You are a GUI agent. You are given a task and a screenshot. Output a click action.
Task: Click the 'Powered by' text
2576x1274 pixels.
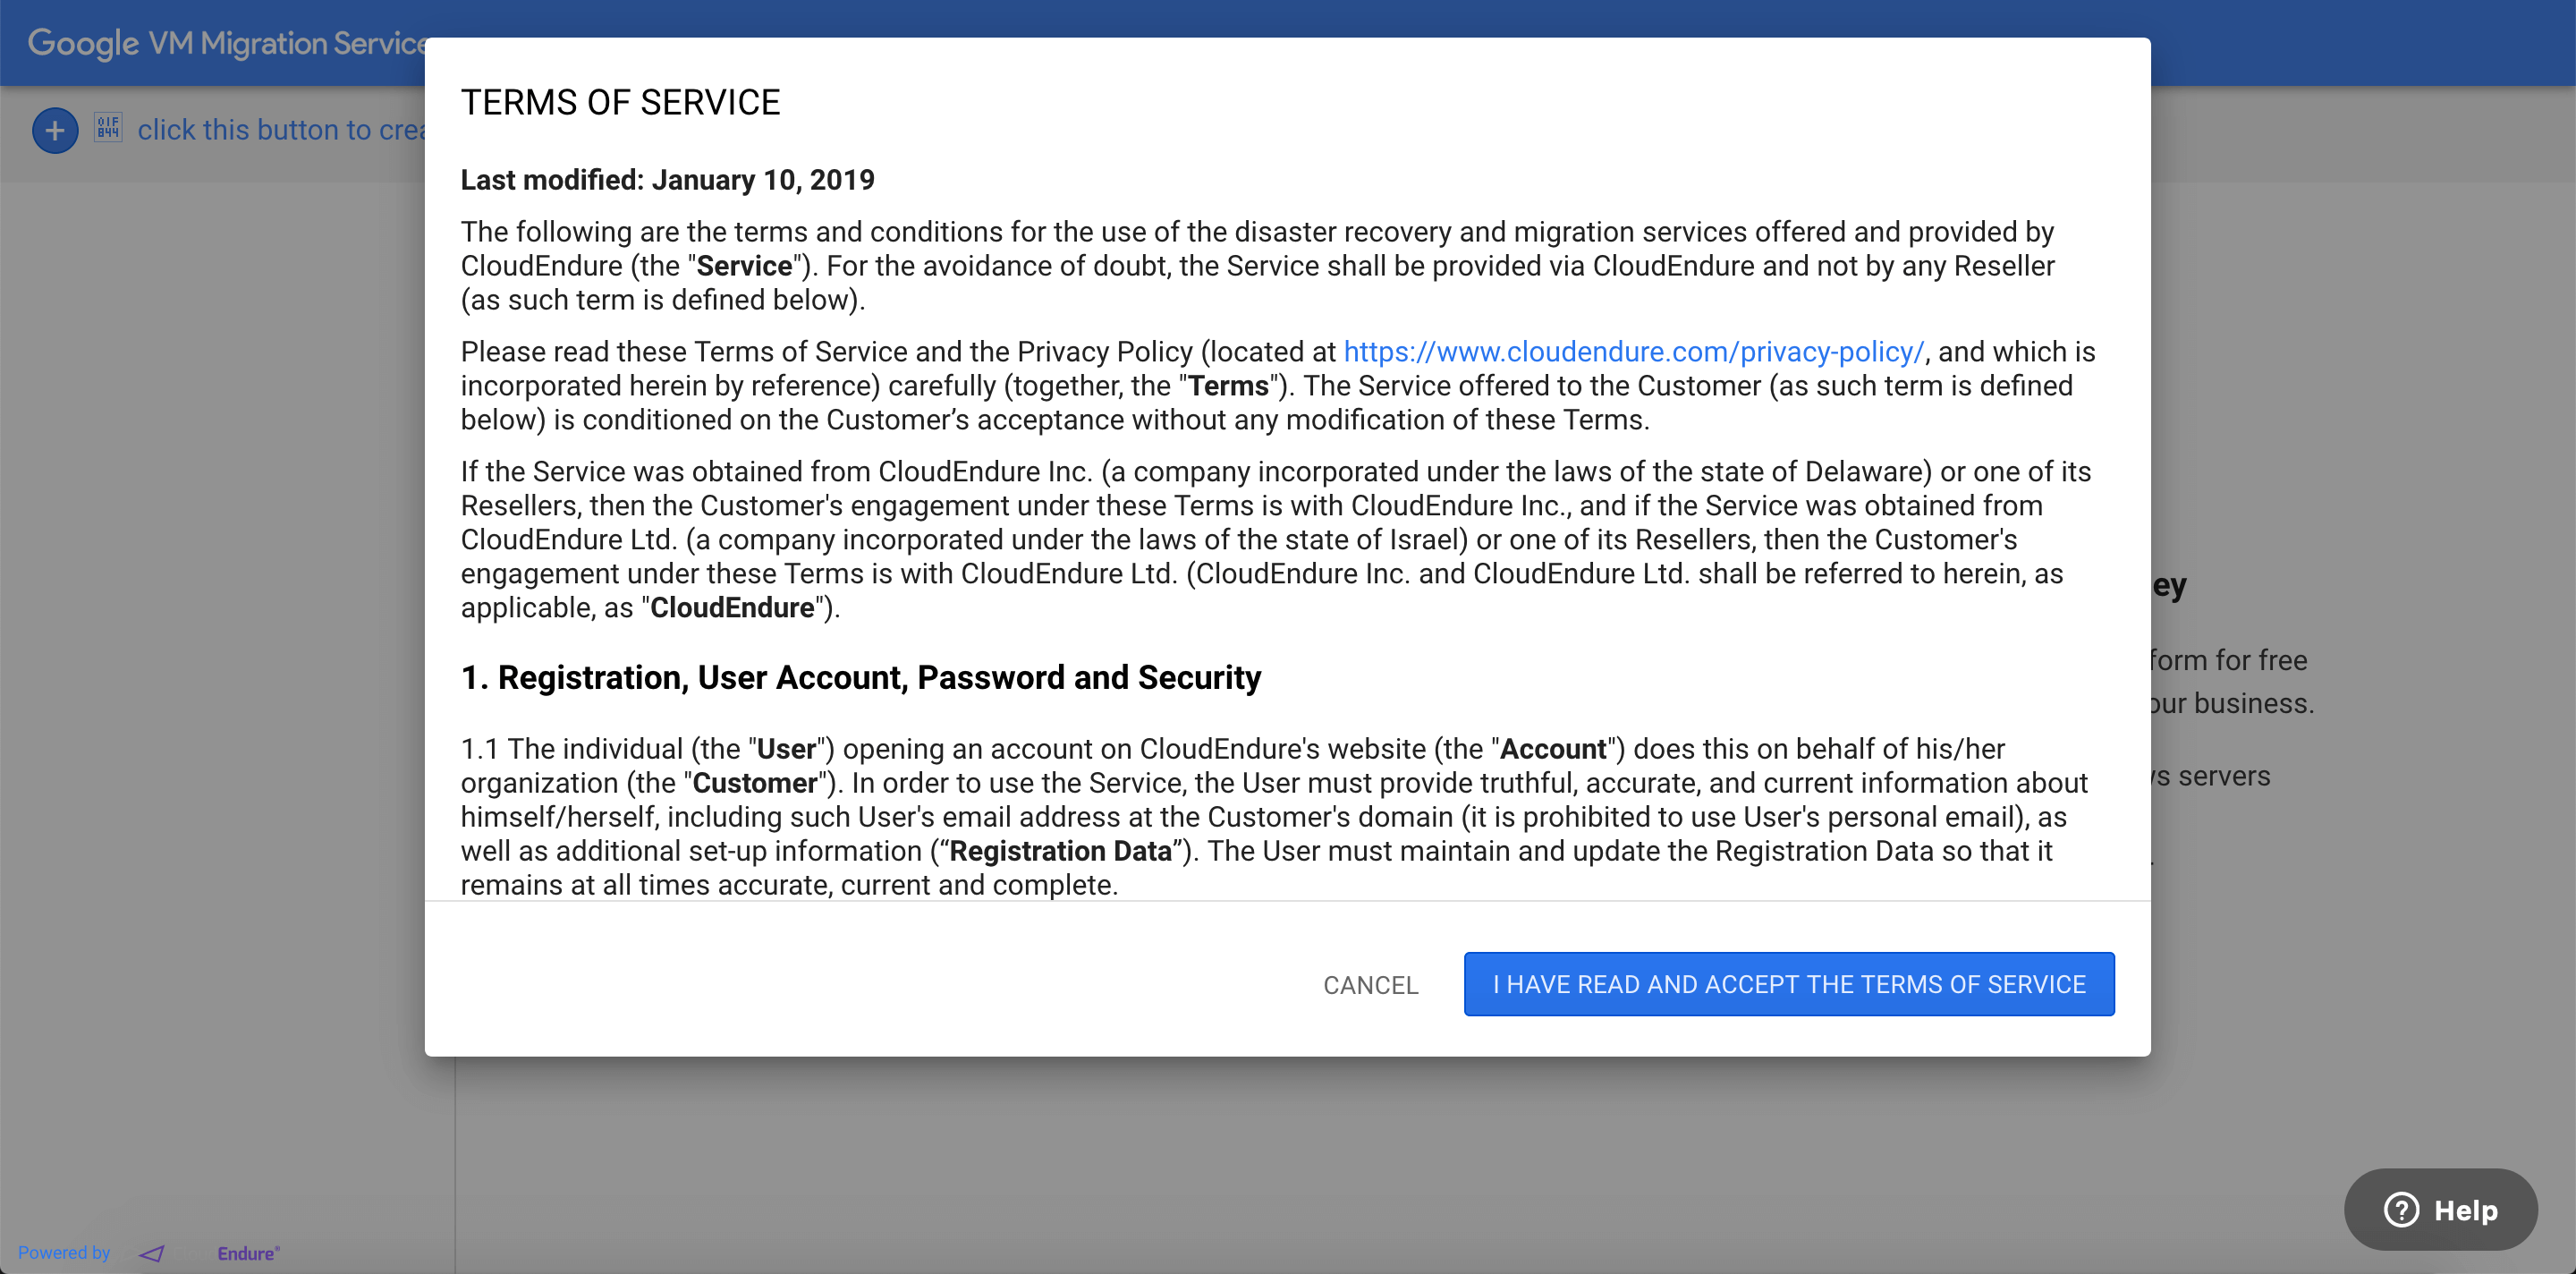[x=64, y=1253]
